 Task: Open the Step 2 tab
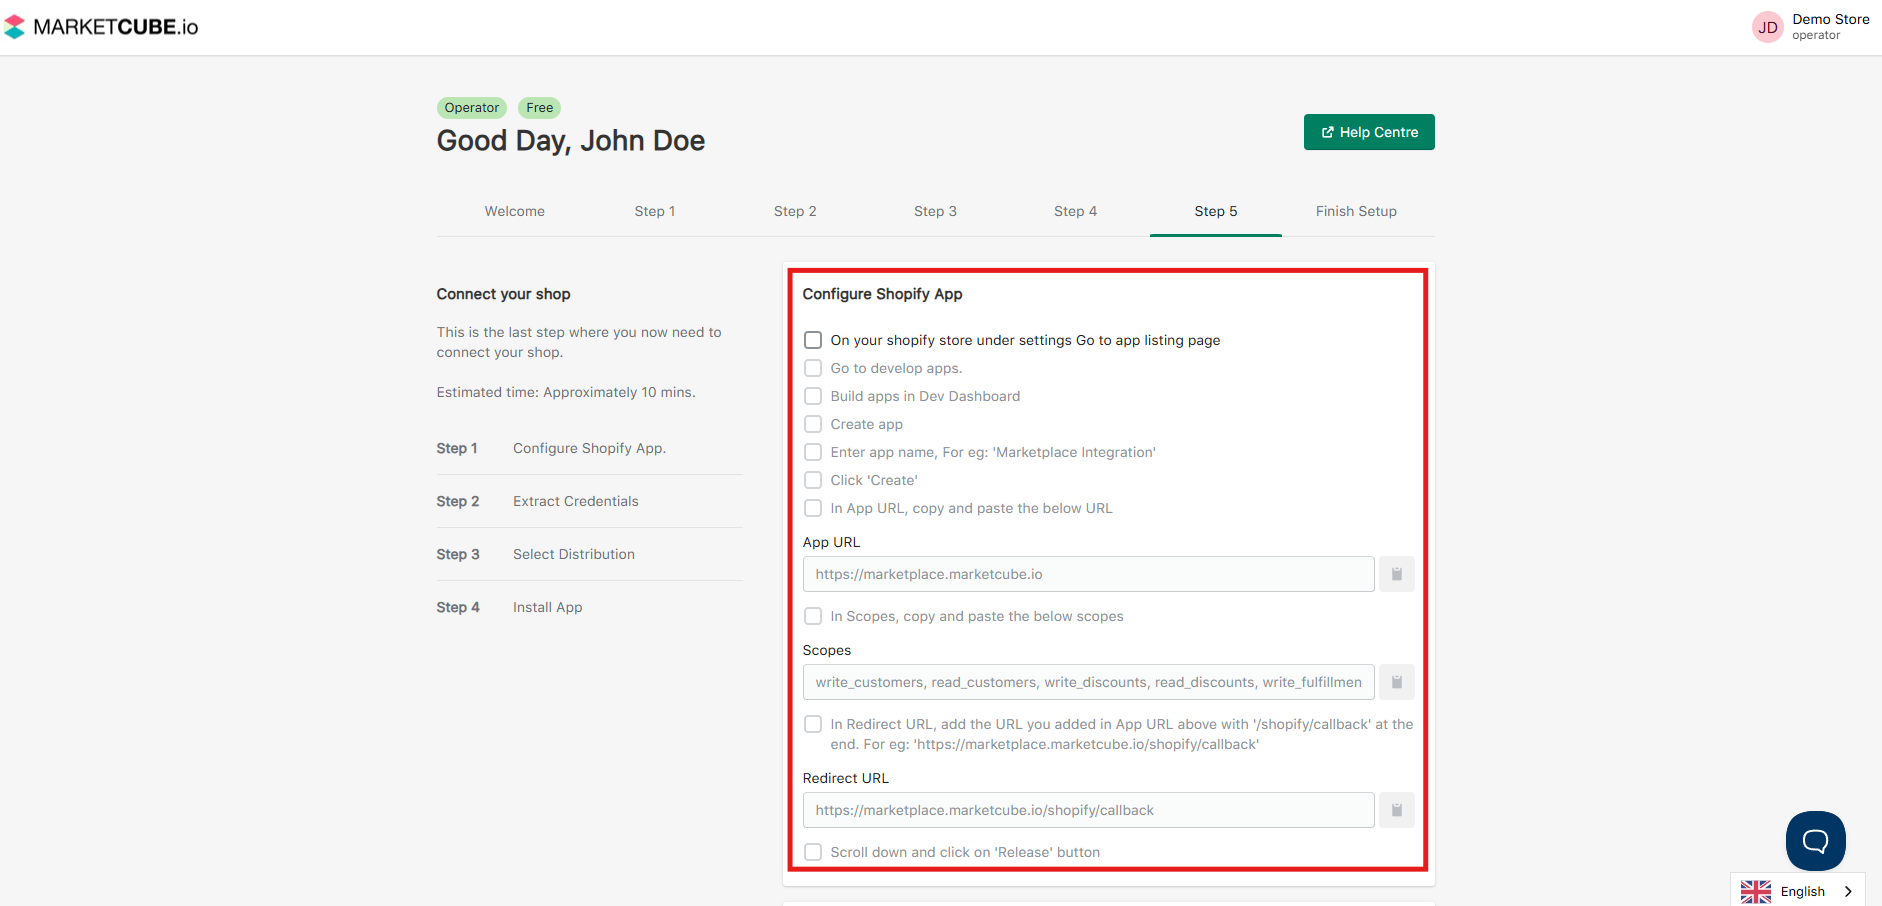795,211
